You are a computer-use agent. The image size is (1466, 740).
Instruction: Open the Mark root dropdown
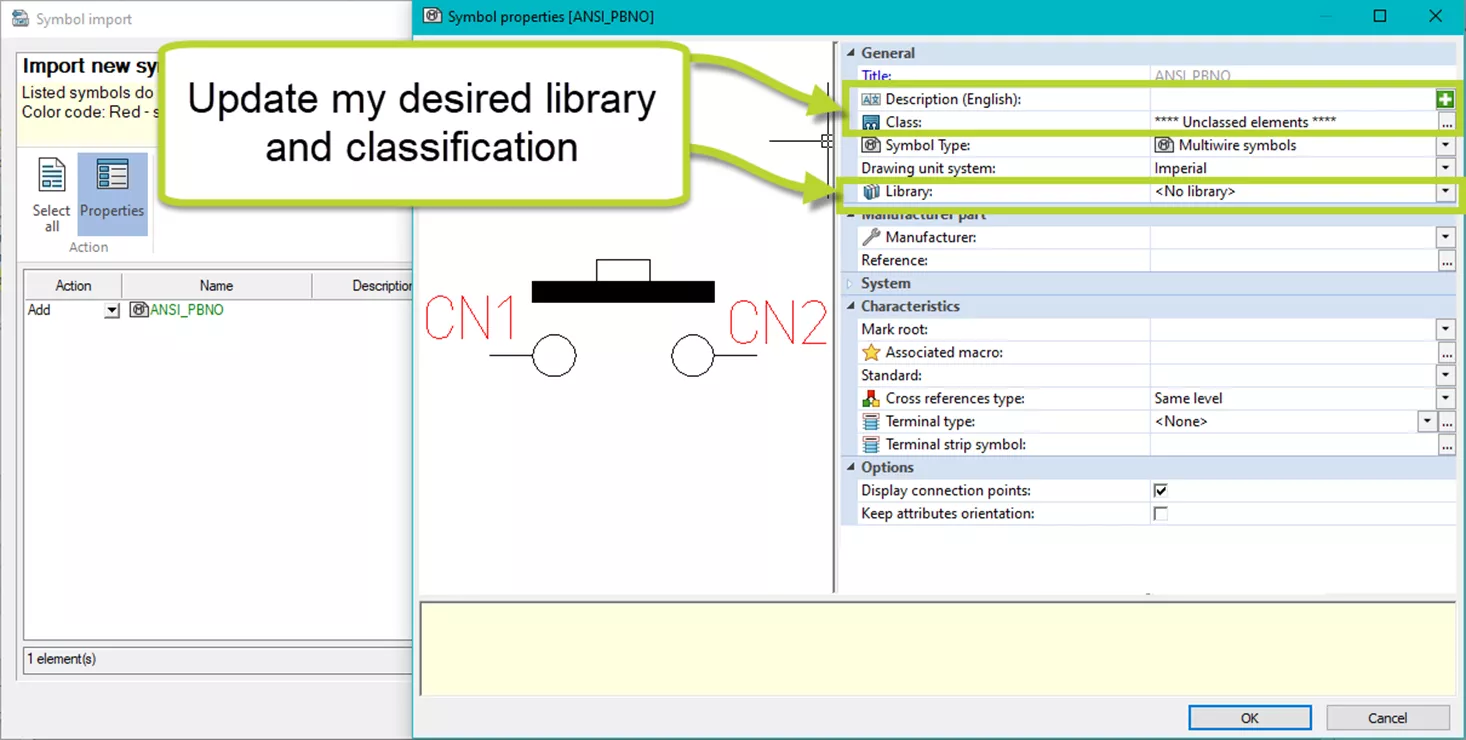pyautogui.click(x=1446, y=329)
